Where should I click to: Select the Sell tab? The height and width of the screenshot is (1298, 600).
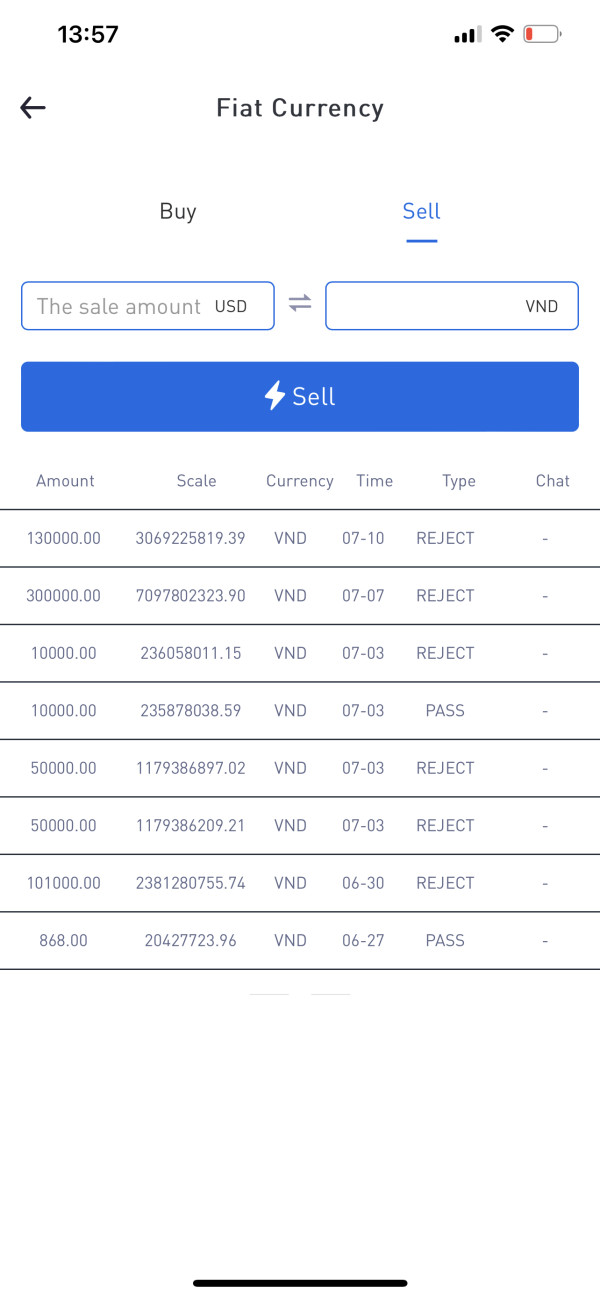tap(421, 211)
